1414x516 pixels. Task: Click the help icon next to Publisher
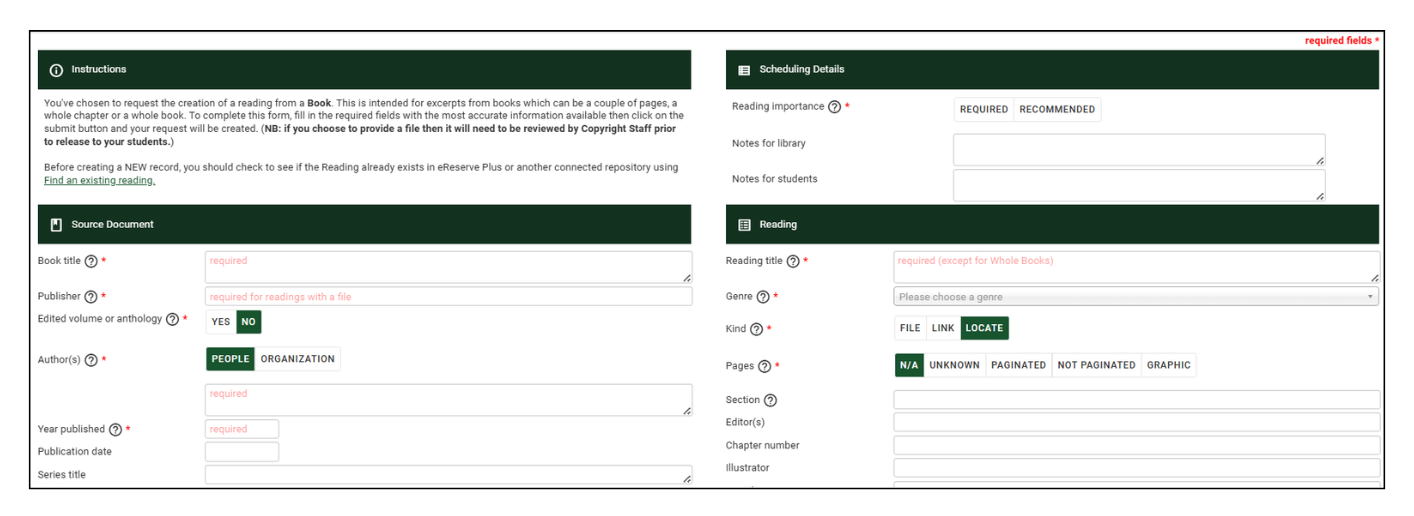(91, 297)
